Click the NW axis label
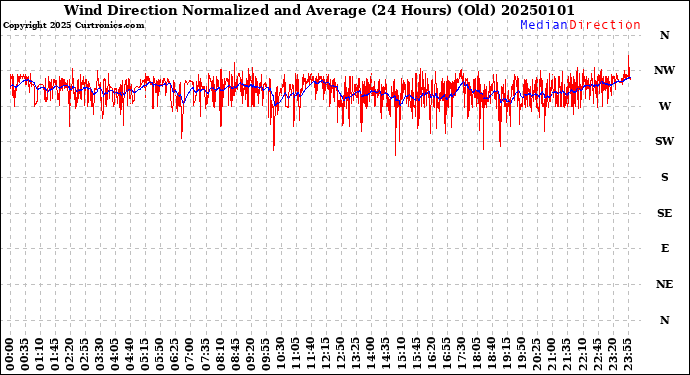 pyautogui.click(x=664, y=70)
